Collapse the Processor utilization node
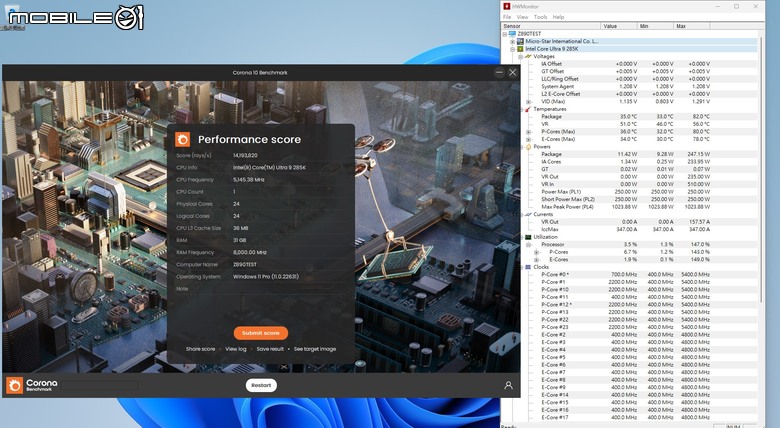This screenshot has width=780, height=428. click(528, 245)
